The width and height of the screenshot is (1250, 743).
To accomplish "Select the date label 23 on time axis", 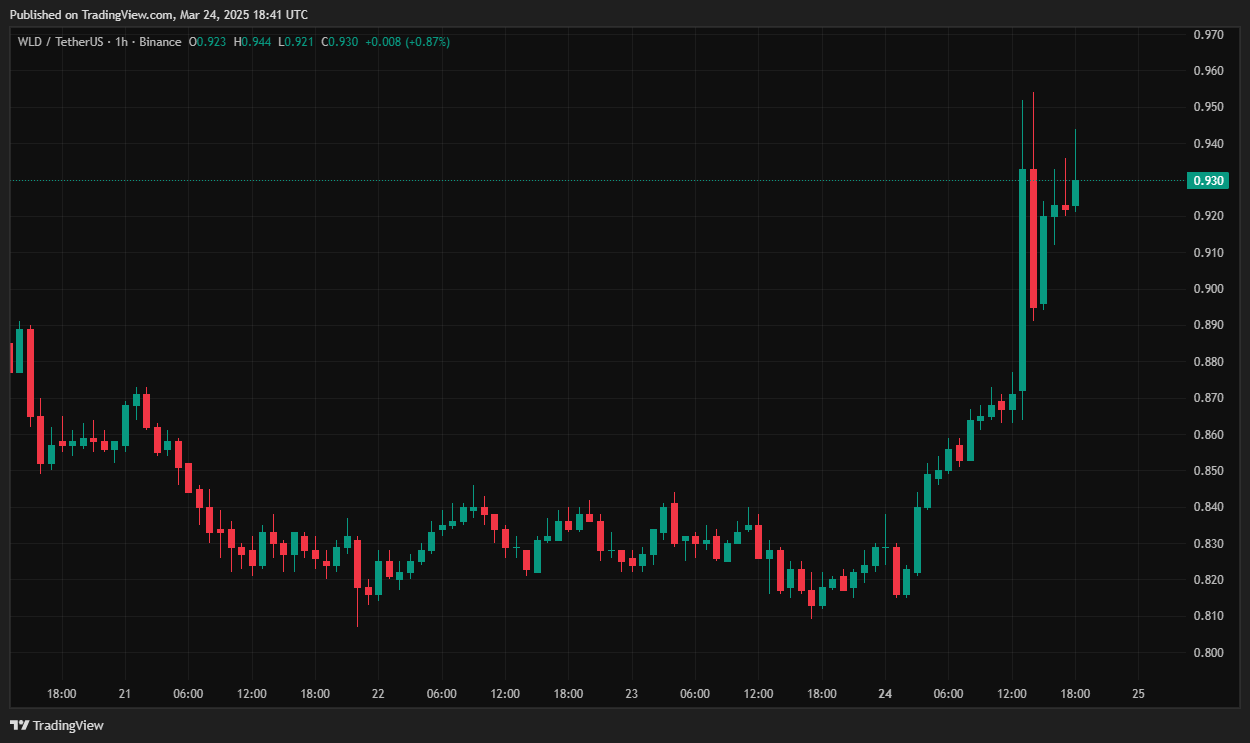I will [631, 693].
